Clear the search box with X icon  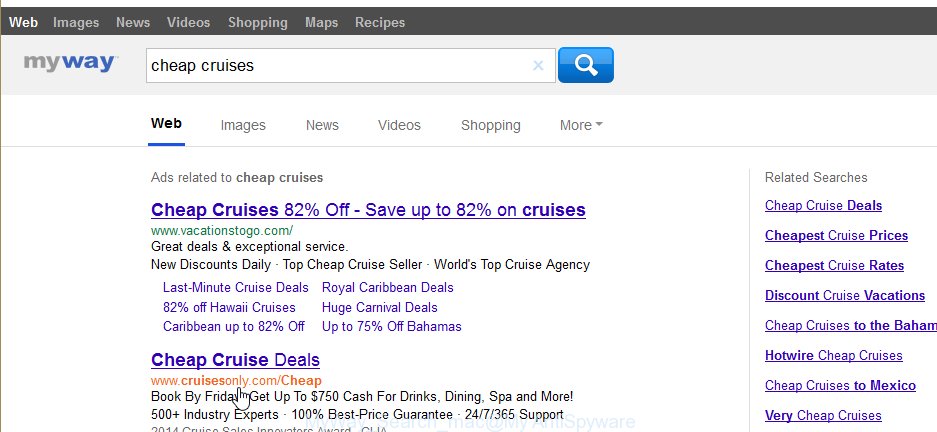[x=538, y=66]
